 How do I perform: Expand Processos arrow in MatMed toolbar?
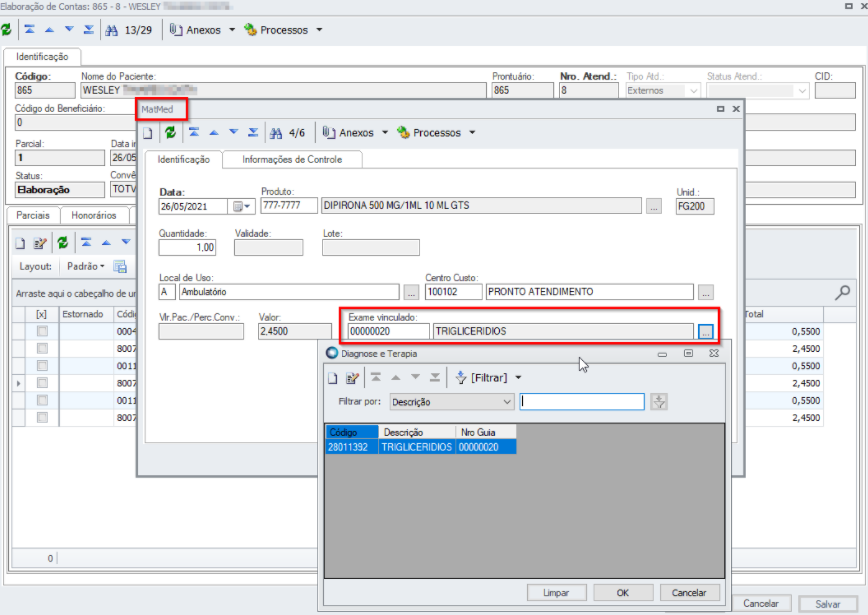[472, 133]
